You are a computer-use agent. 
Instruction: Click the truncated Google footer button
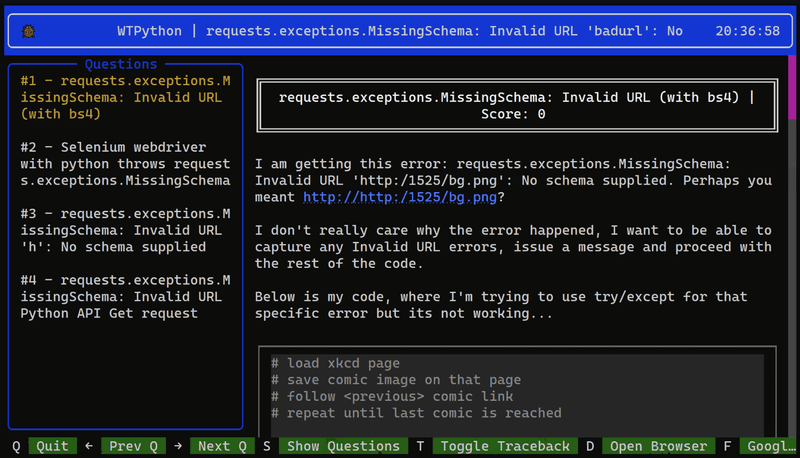(x=768, y=446)
